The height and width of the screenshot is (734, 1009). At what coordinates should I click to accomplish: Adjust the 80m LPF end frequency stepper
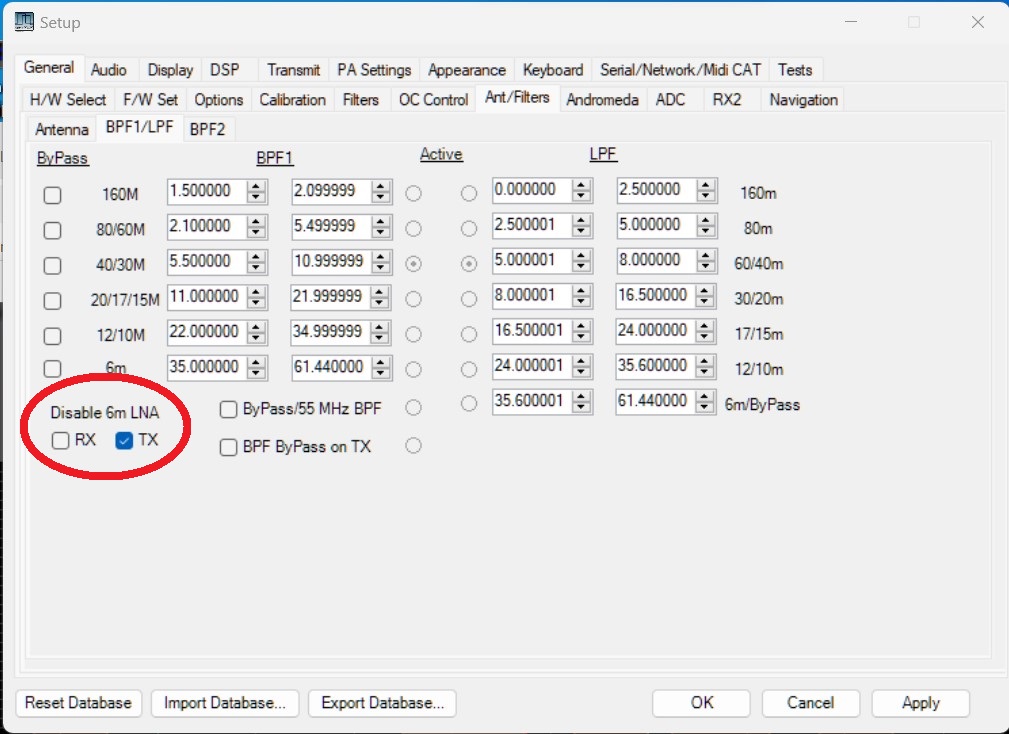(x=707, y=225)
